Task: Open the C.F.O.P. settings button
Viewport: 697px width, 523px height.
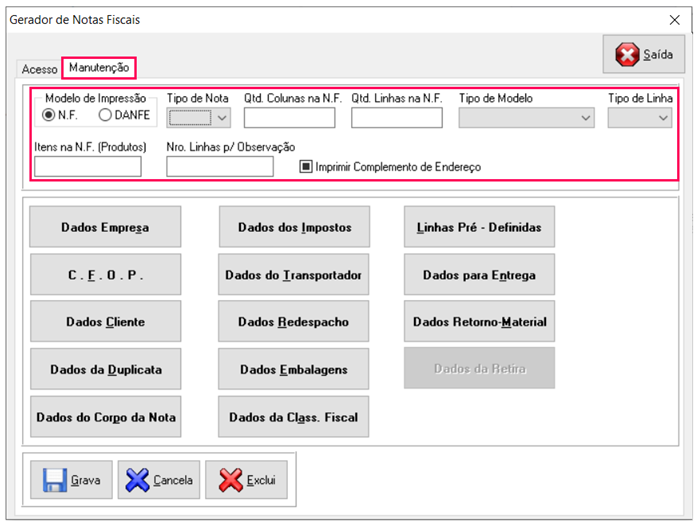Action: coord(105,274)
